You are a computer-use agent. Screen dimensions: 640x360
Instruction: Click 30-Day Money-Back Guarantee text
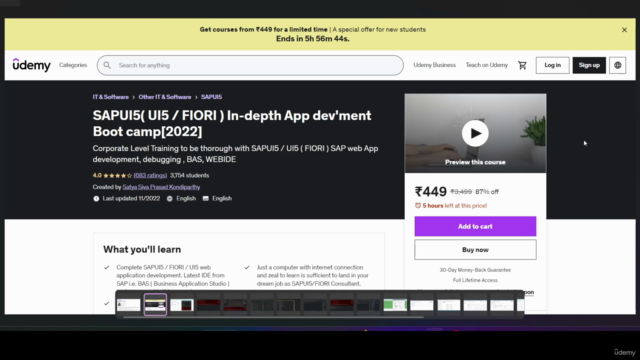[475, 270]
